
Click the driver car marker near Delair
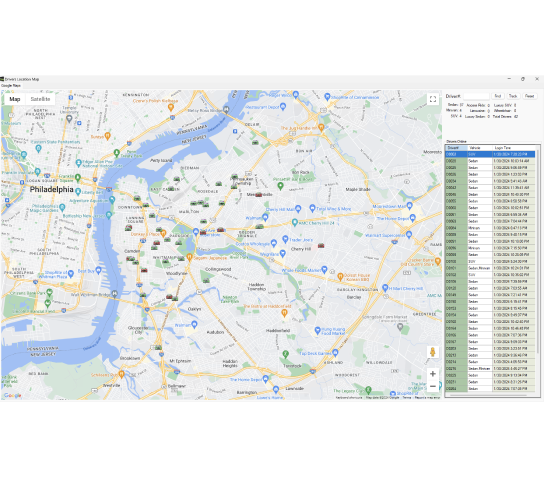tap(255, 142)
